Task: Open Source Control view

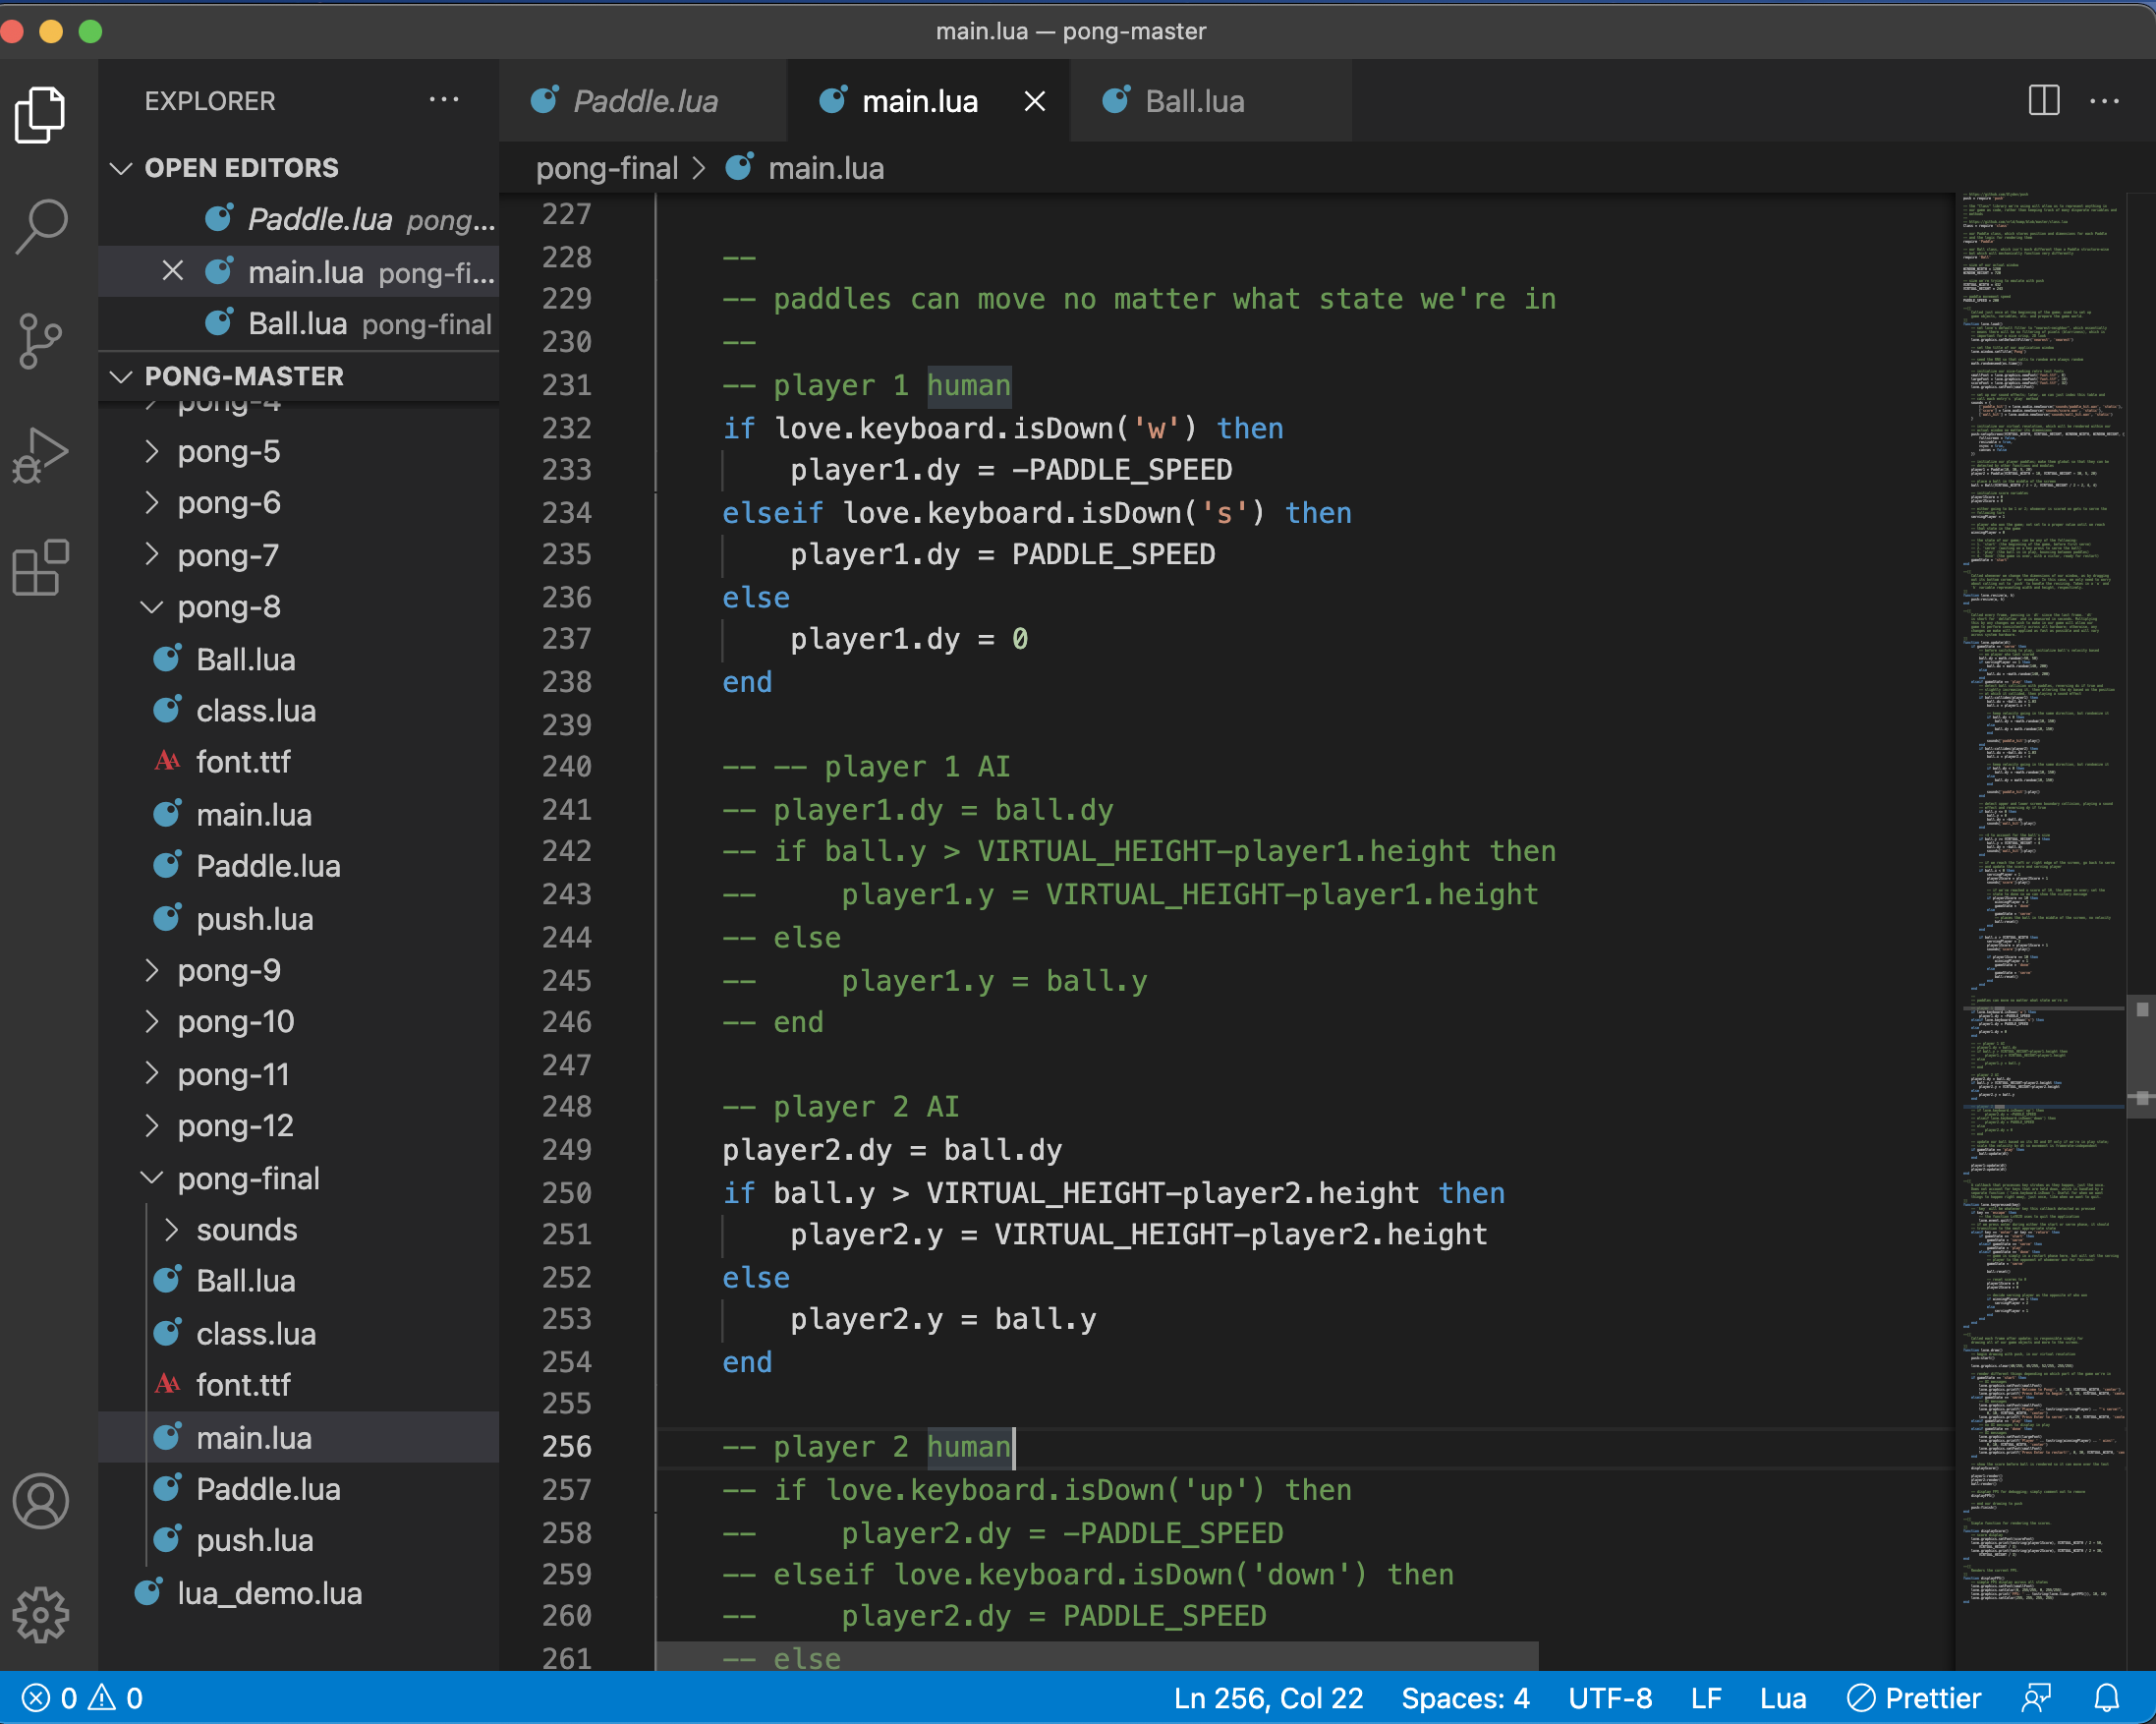Action: click(x=42, y=340)
